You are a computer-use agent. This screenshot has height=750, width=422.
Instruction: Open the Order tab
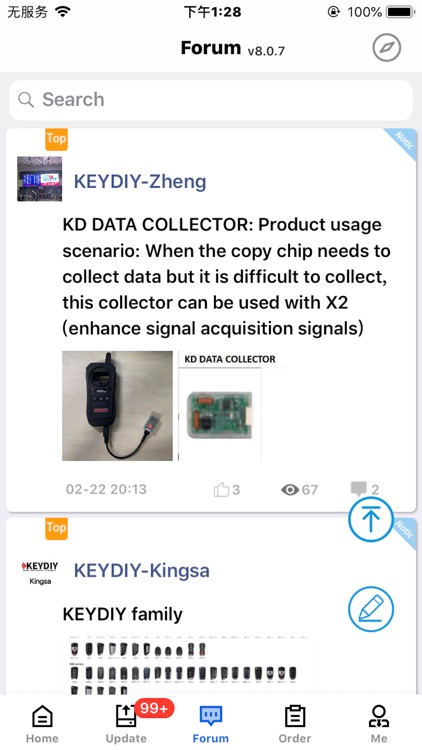click(295, 724)
